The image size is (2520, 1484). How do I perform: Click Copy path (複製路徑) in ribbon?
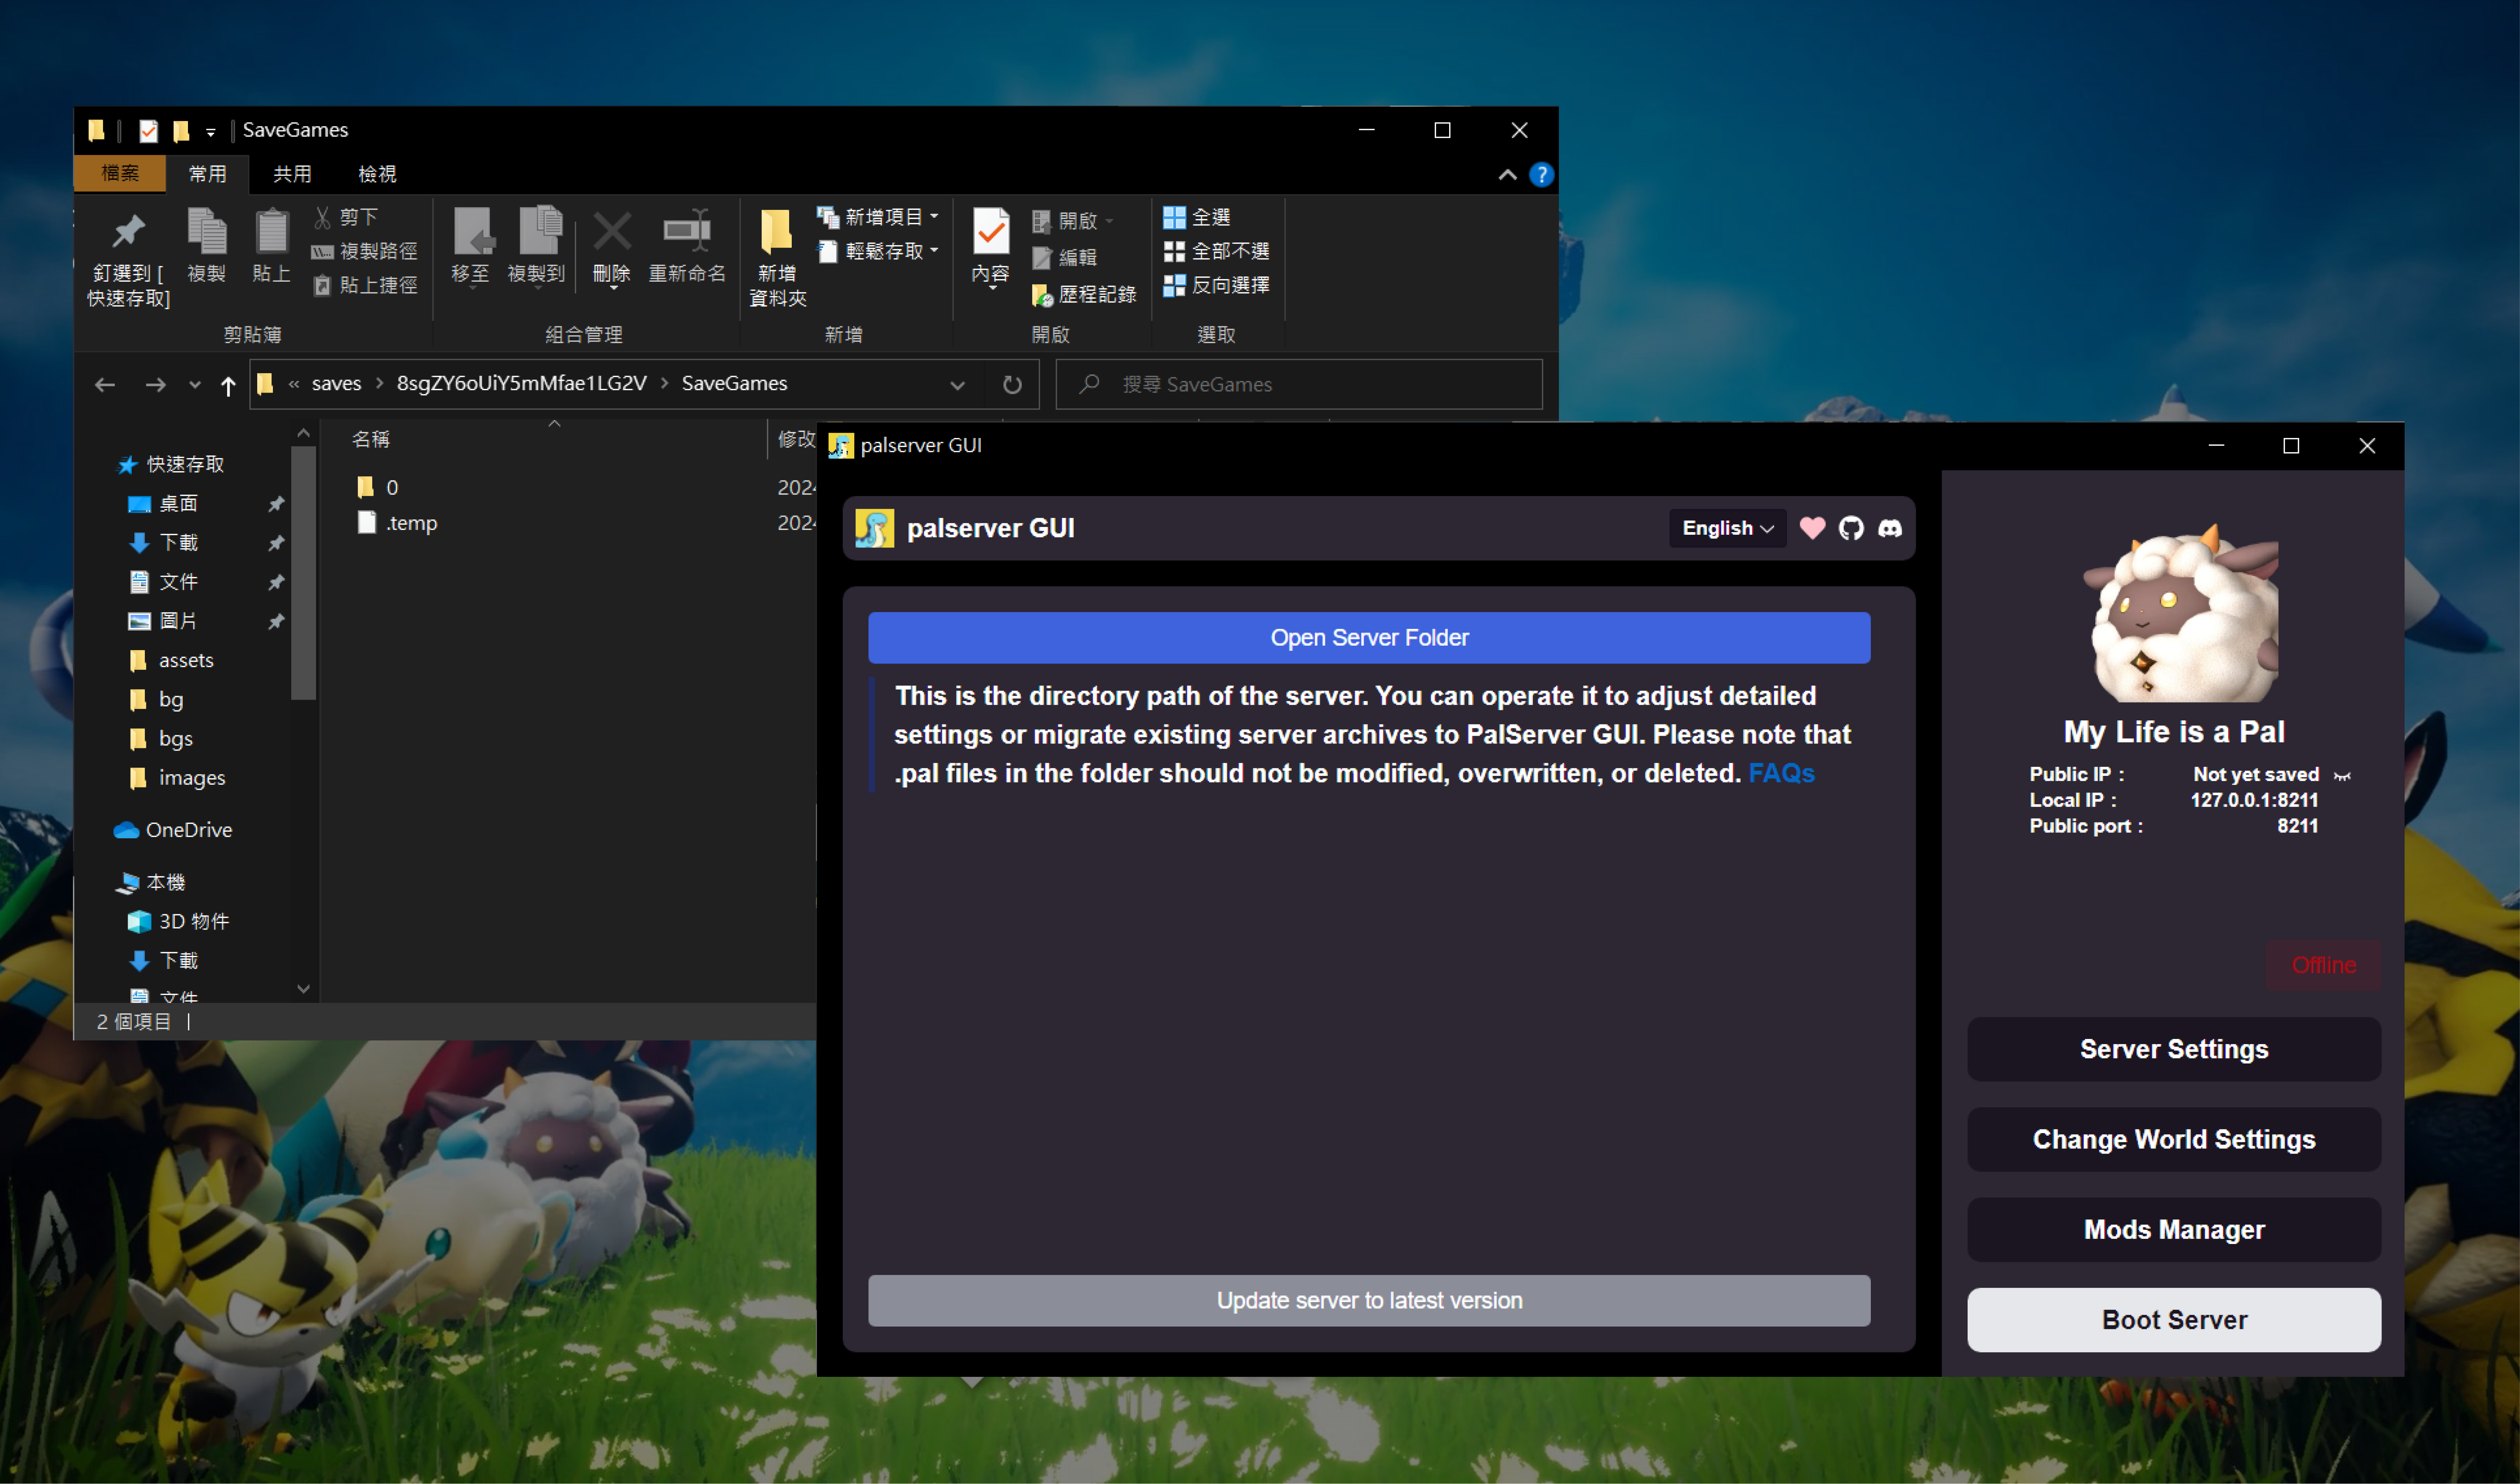(x=364, y=251)
